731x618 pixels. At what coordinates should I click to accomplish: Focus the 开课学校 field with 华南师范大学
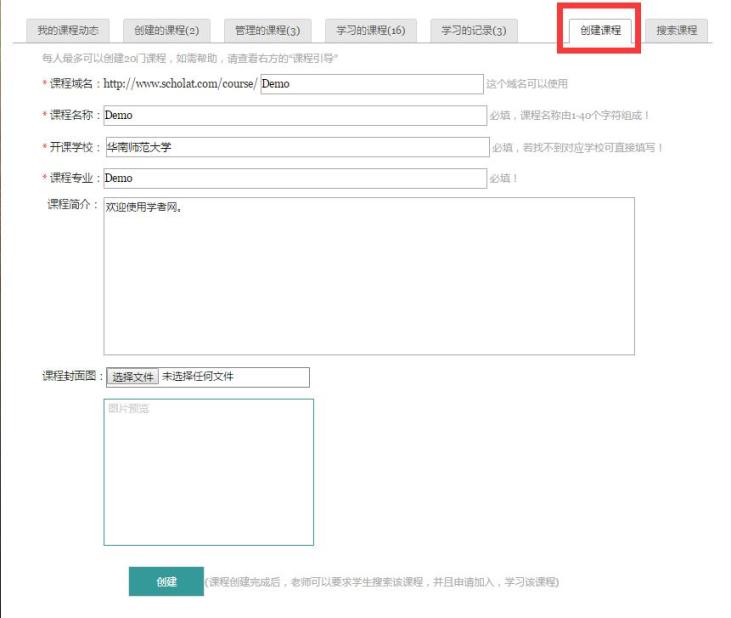(295, 147)
